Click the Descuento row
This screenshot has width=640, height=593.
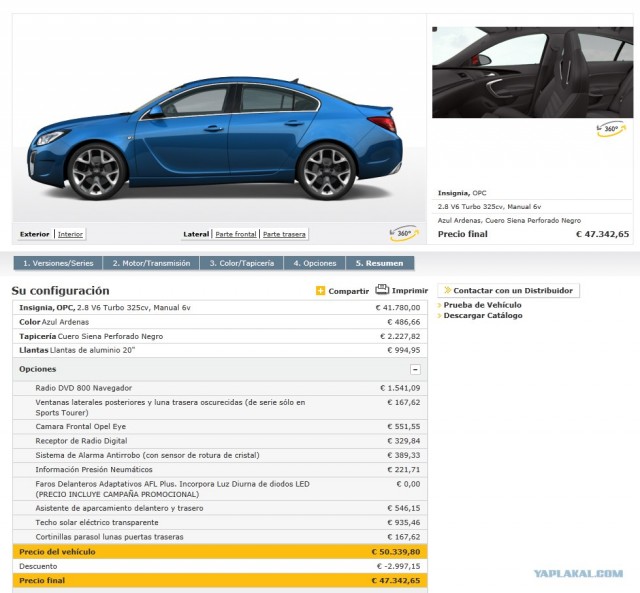coord(220,566)
